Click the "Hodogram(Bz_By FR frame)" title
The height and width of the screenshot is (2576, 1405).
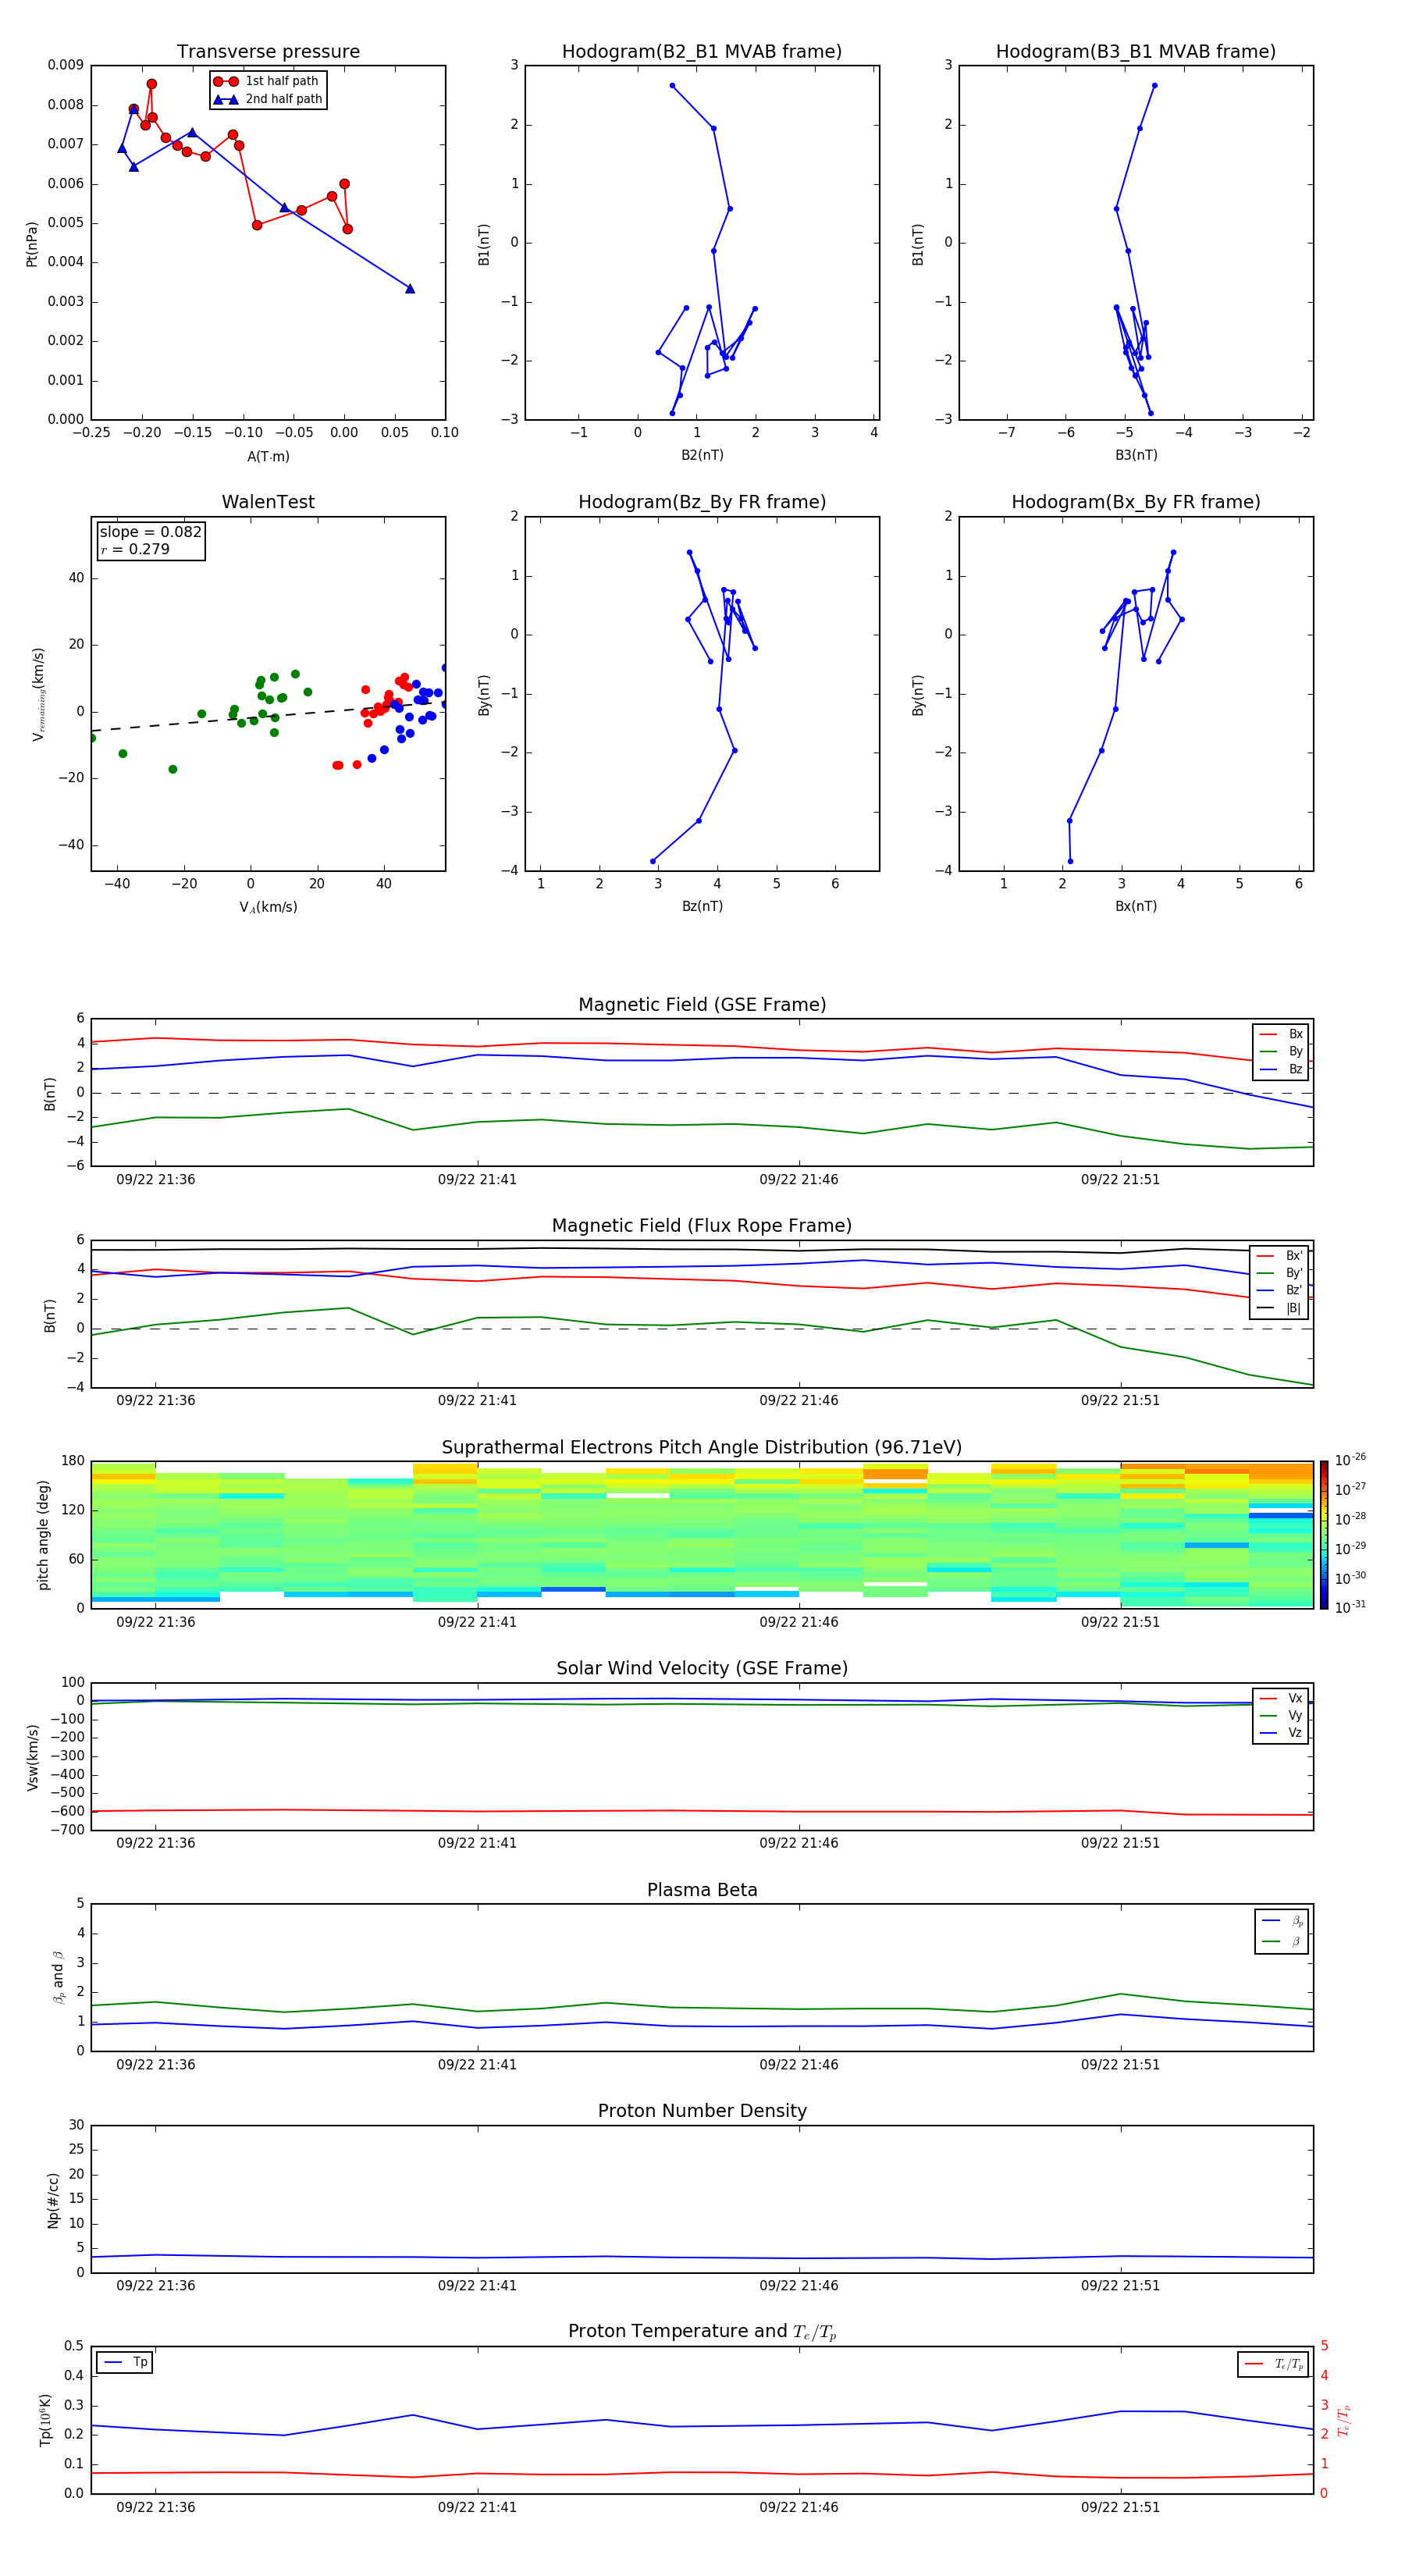click(702, 502)
